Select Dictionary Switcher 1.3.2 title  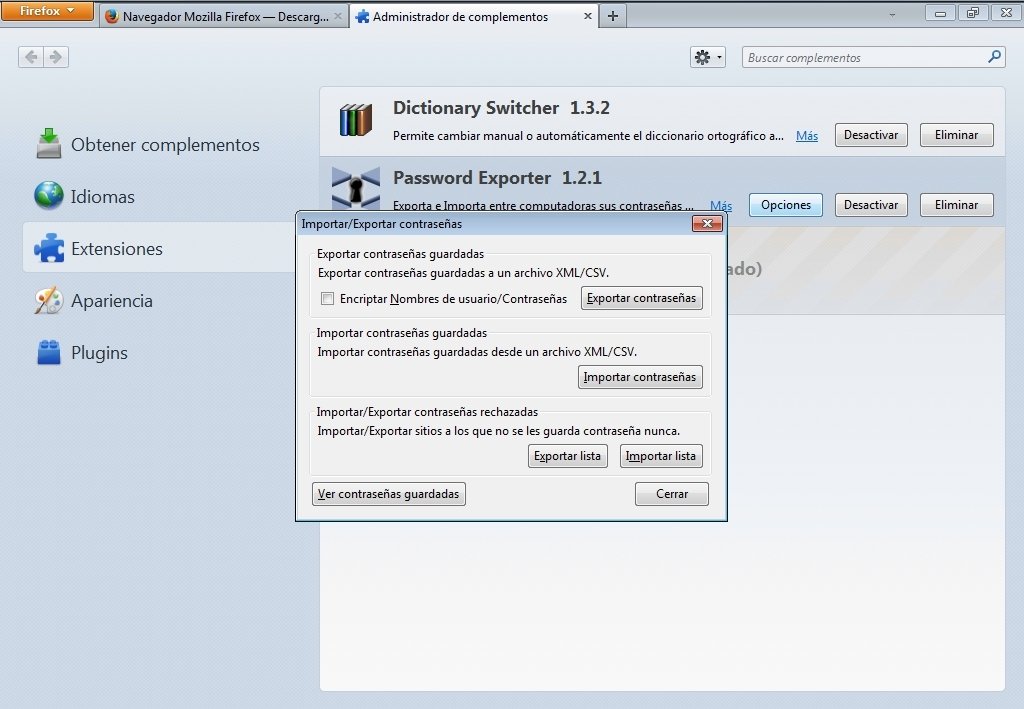501,108
